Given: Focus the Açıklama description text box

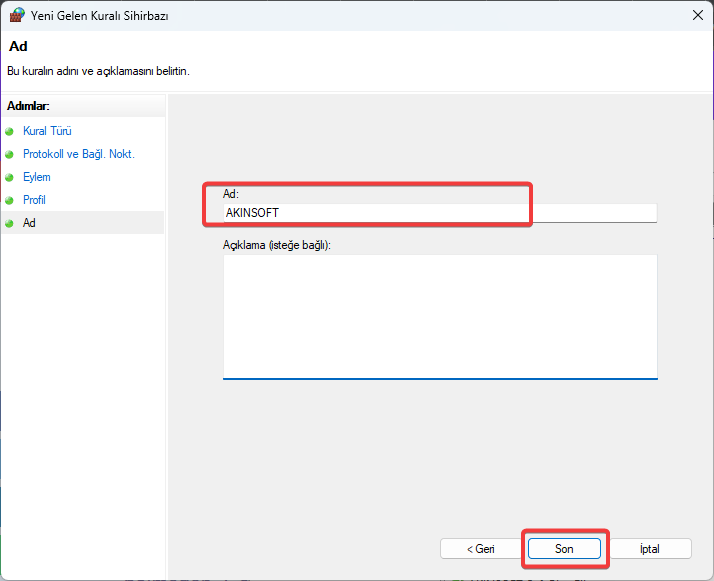Looking at the screenshot, I should [x=440, y=316].
